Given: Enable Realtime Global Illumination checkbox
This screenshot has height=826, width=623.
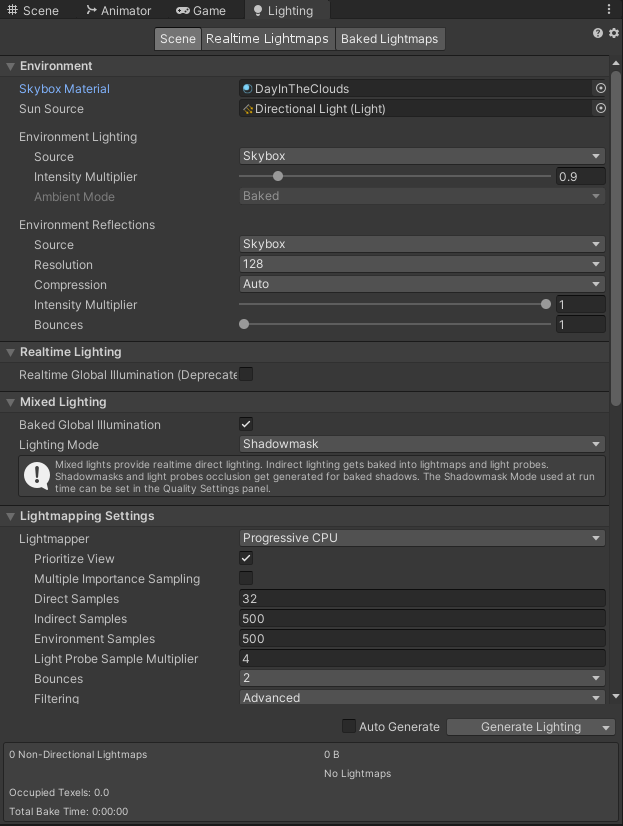Looking at the screenshot, I should tap(246, 374).
